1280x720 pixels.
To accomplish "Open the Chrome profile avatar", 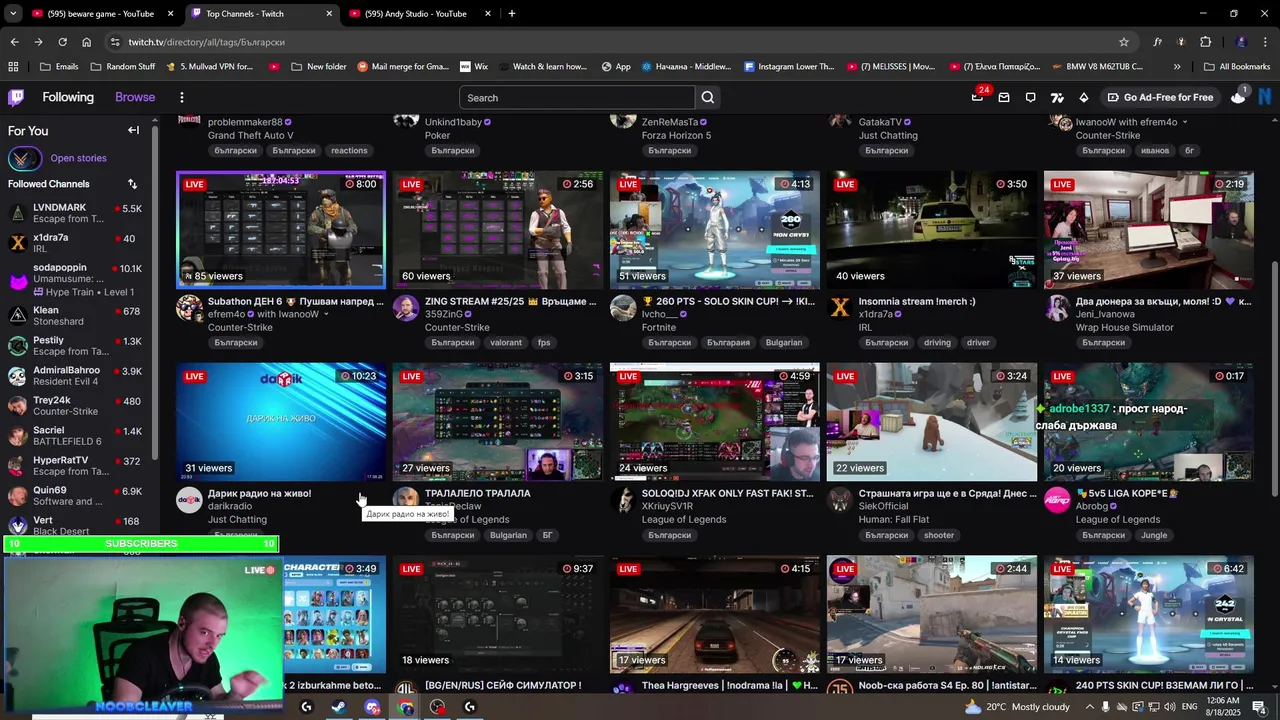I will click(x=1241, y=42).
